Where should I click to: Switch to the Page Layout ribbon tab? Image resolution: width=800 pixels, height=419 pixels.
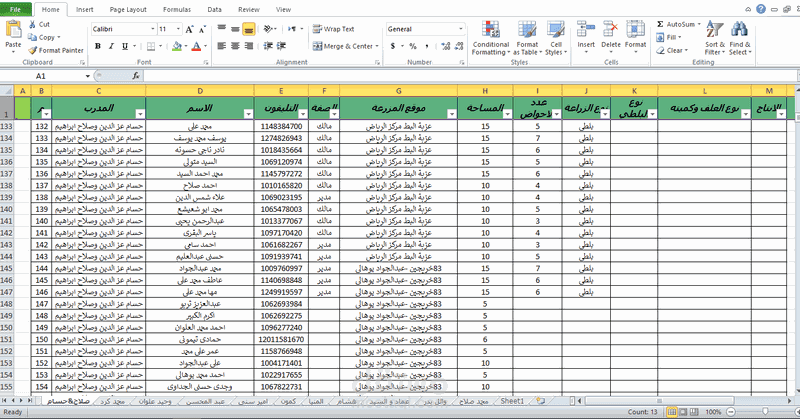(127, 8)
